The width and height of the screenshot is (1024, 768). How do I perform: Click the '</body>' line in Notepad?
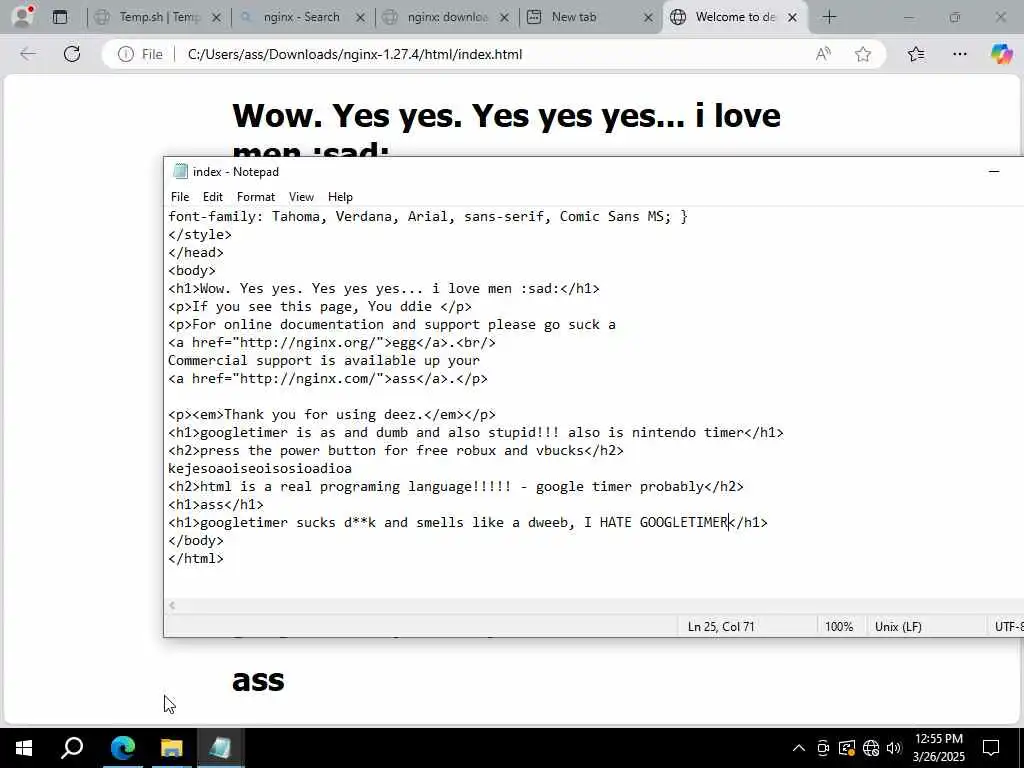(x=196, y=540)
